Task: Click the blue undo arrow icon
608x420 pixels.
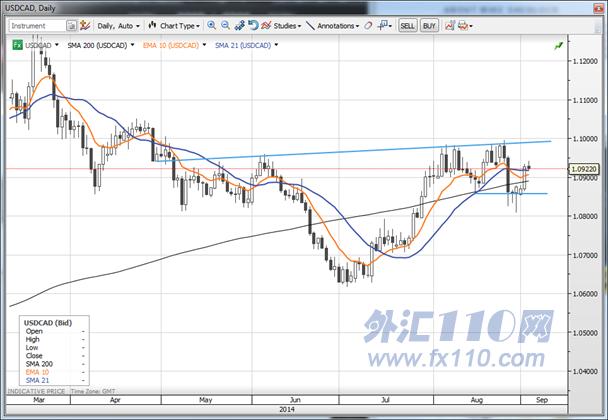Action: 253,26
